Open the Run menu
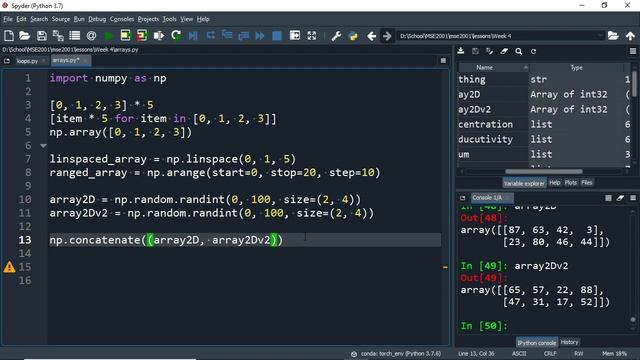The height and width of the screenshot is (360, 640). 79,19
